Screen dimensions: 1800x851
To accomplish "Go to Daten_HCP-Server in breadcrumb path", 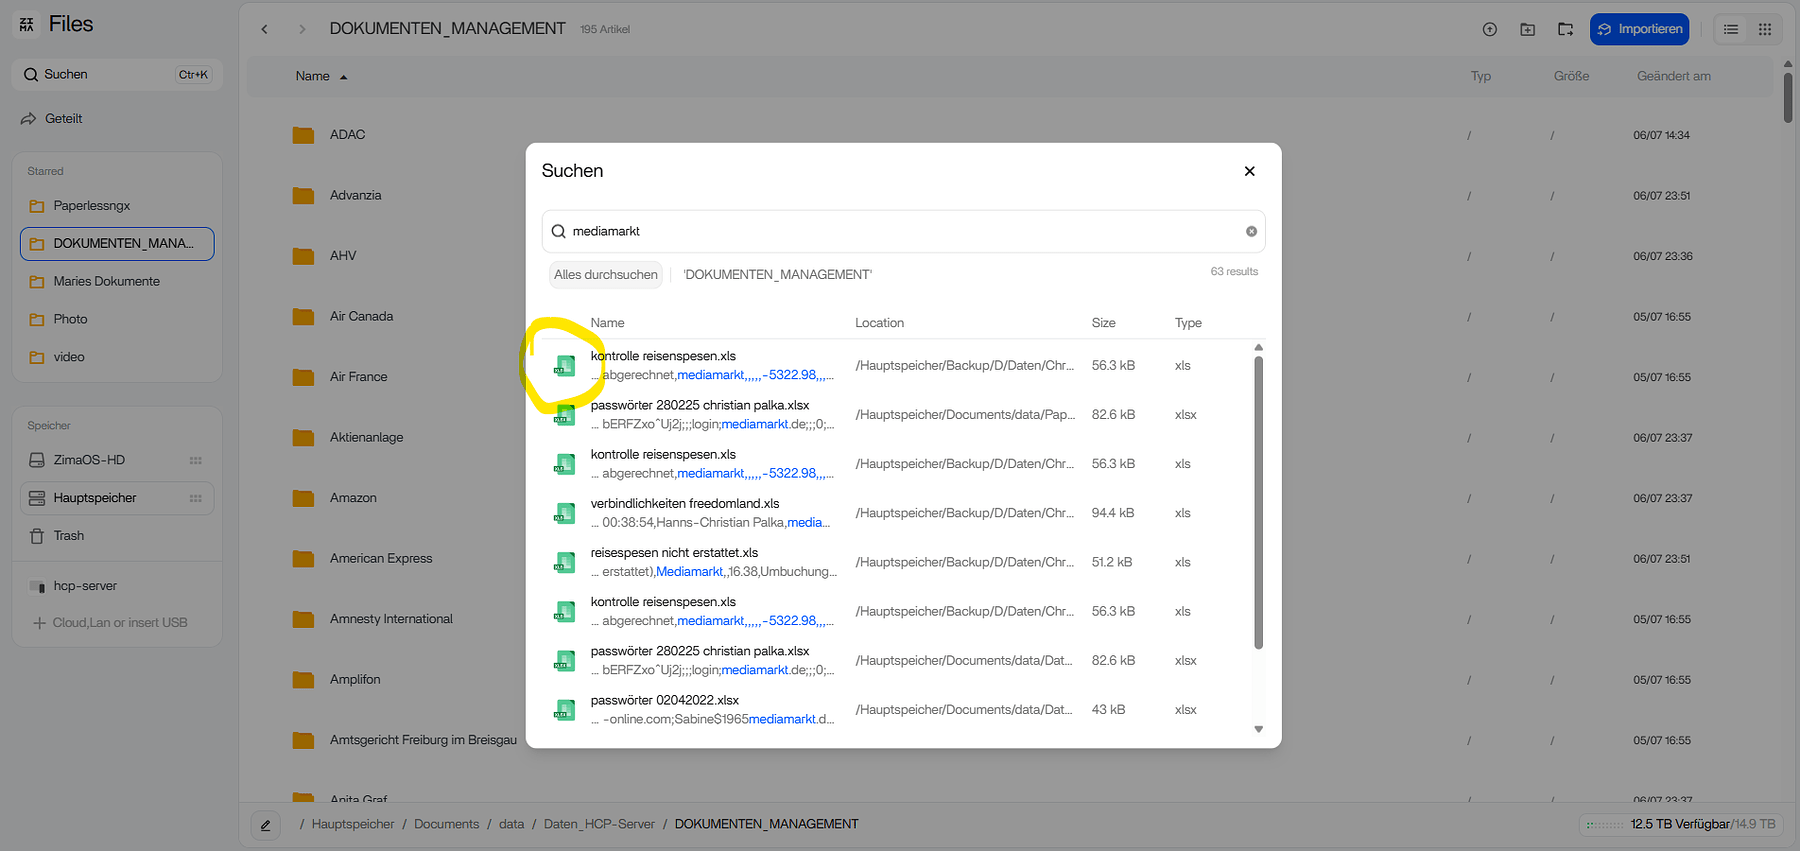I will coord(599,825).
